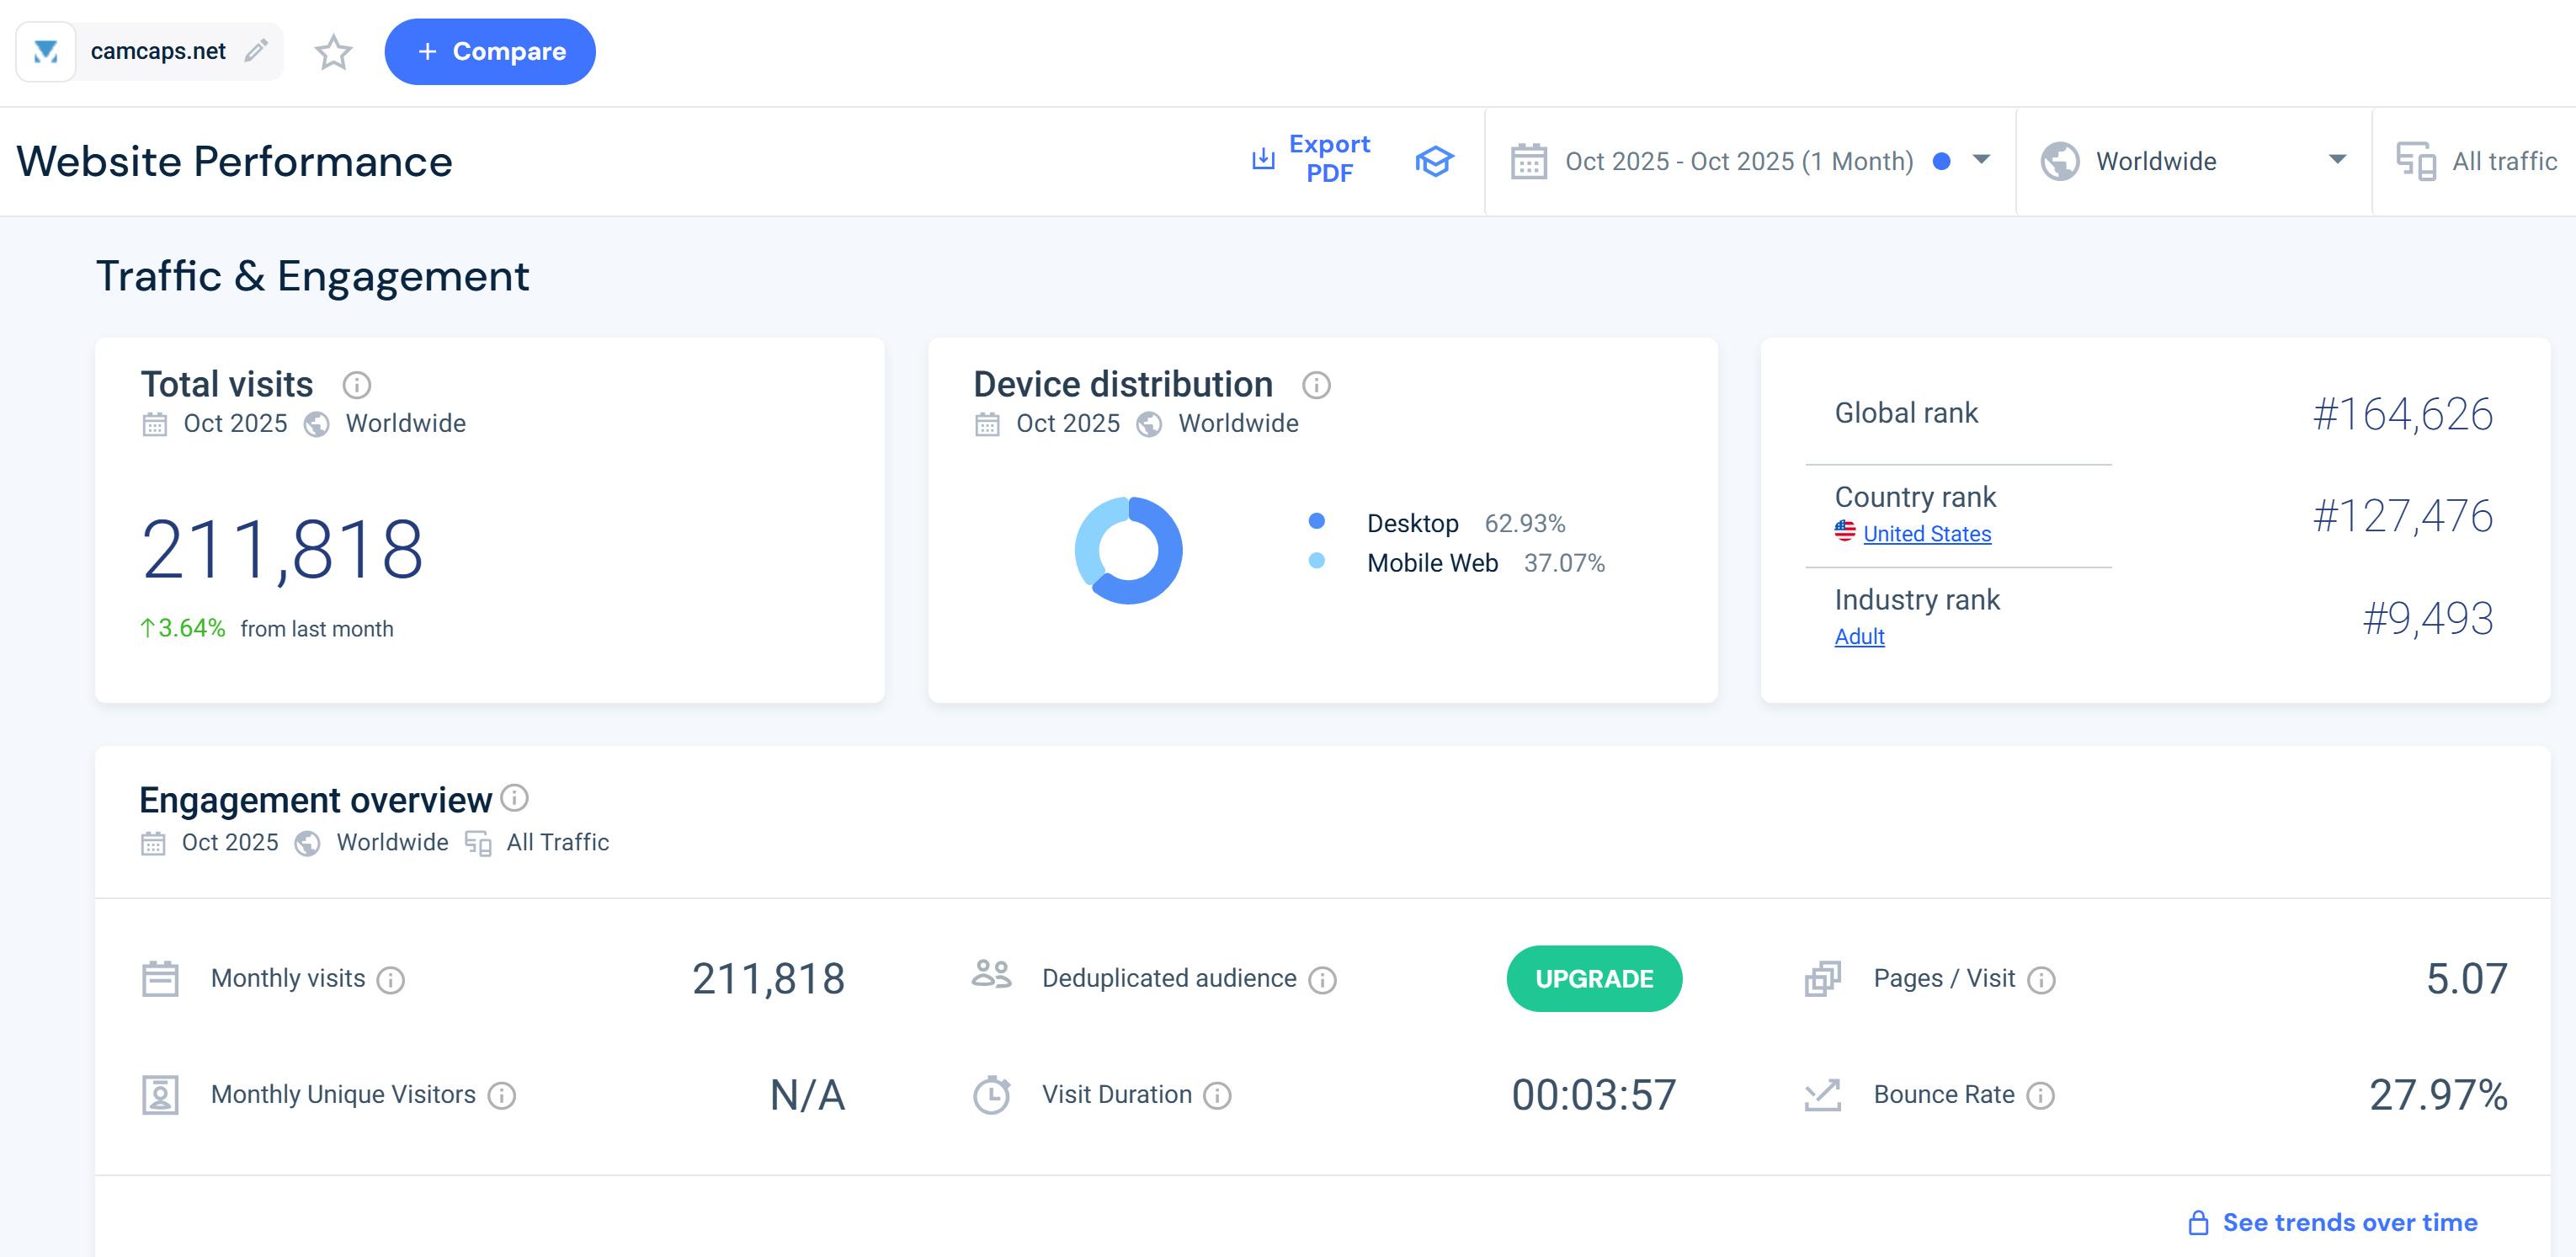
Task: Click the Pages / Visit info icon
Action: pos(2041,980)
